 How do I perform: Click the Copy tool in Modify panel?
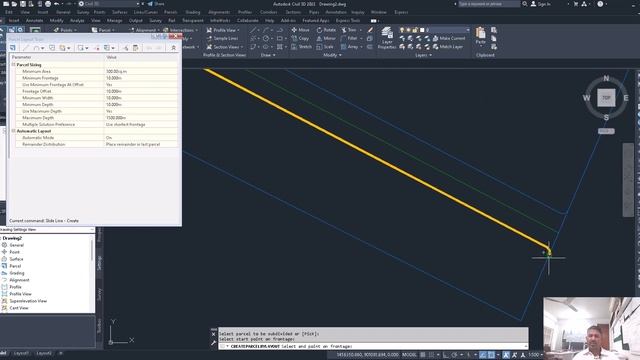click(x=300, y=38)
